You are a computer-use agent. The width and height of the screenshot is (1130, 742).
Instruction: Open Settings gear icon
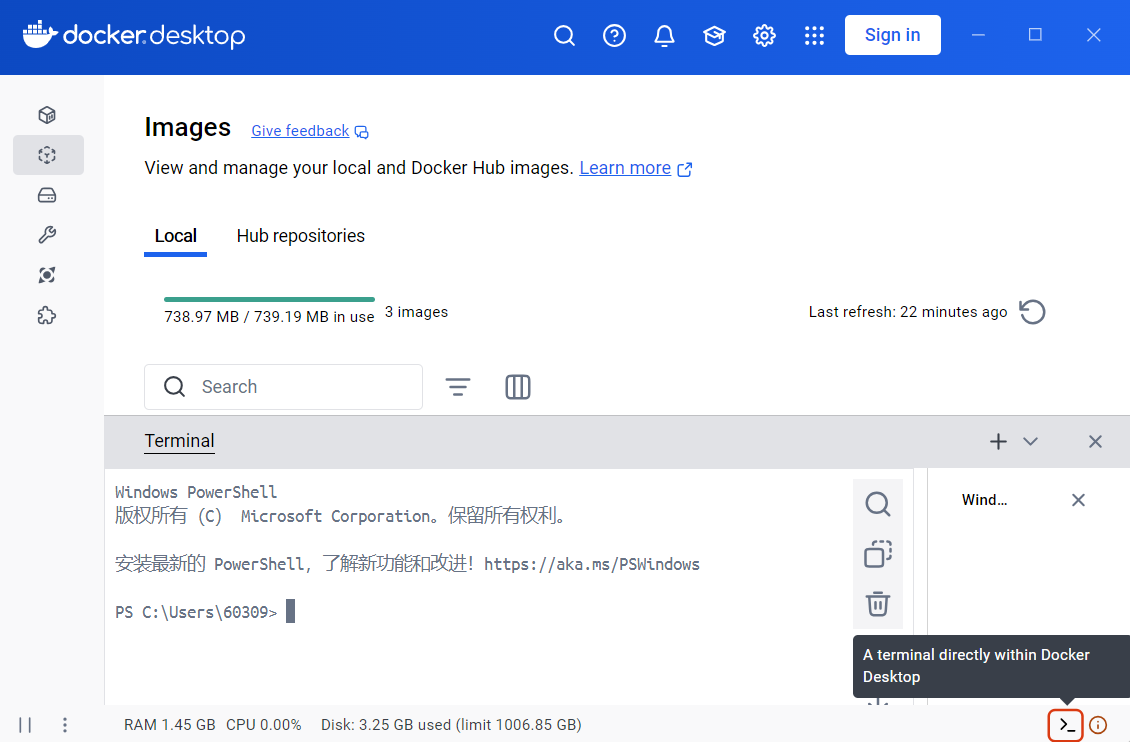click(x=764, y=35)
